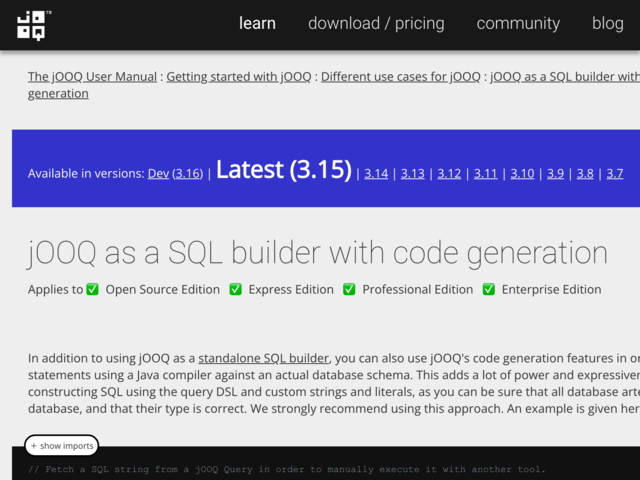Go to the community menu item
The height and width of the screenshot is (480, 640).
pyautogui.click(x=518, y=23)
